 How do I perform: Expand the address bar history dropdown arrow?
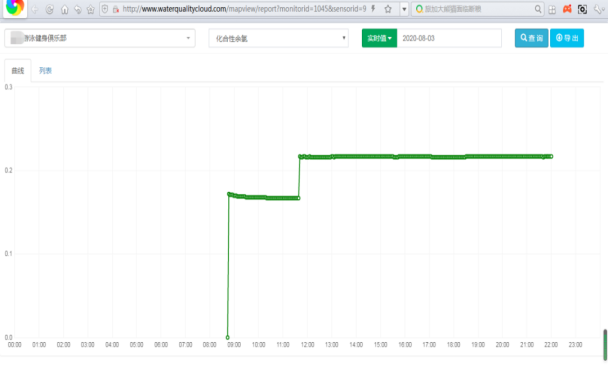tap(404, 9)
